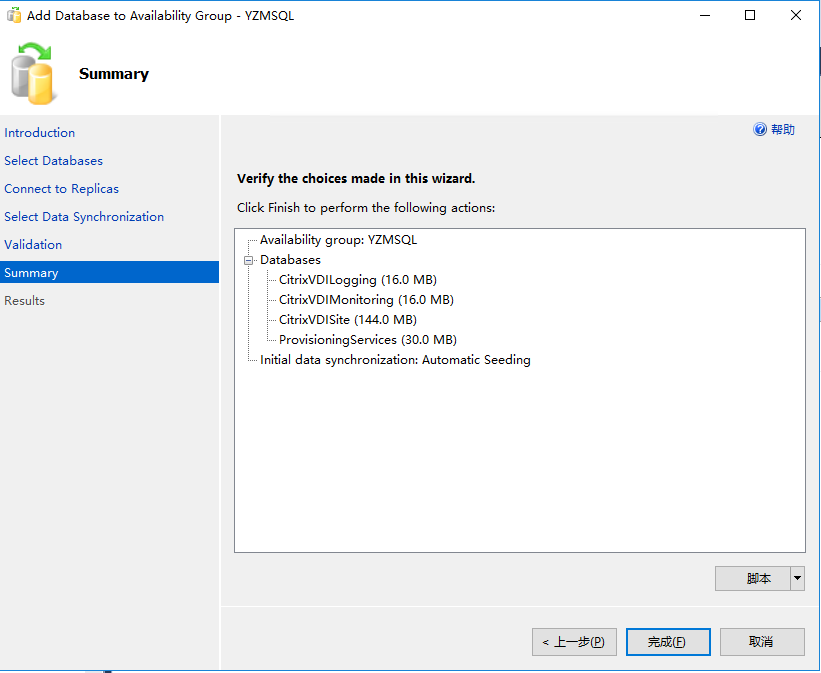Switch to Select Data Synchronization page
The image size is (821, 673).
pos(84,217)
